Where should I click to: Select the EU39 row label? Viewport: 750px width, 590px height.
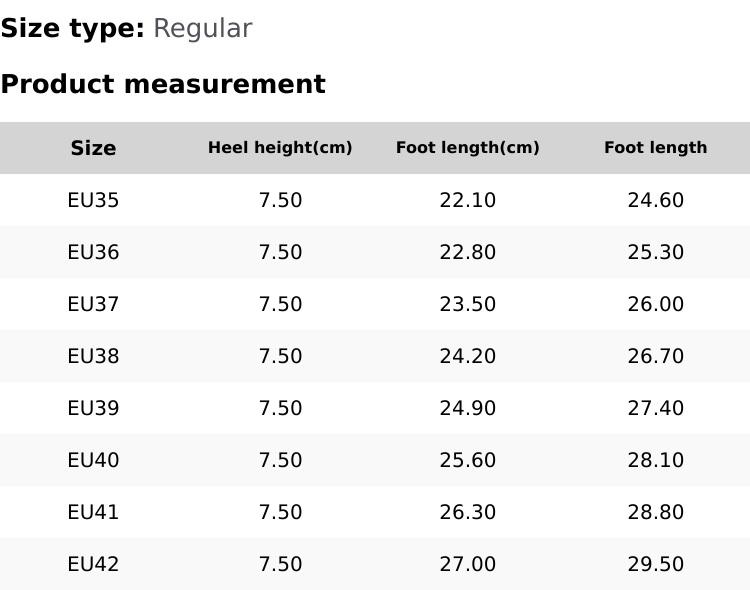click(93, 408)
